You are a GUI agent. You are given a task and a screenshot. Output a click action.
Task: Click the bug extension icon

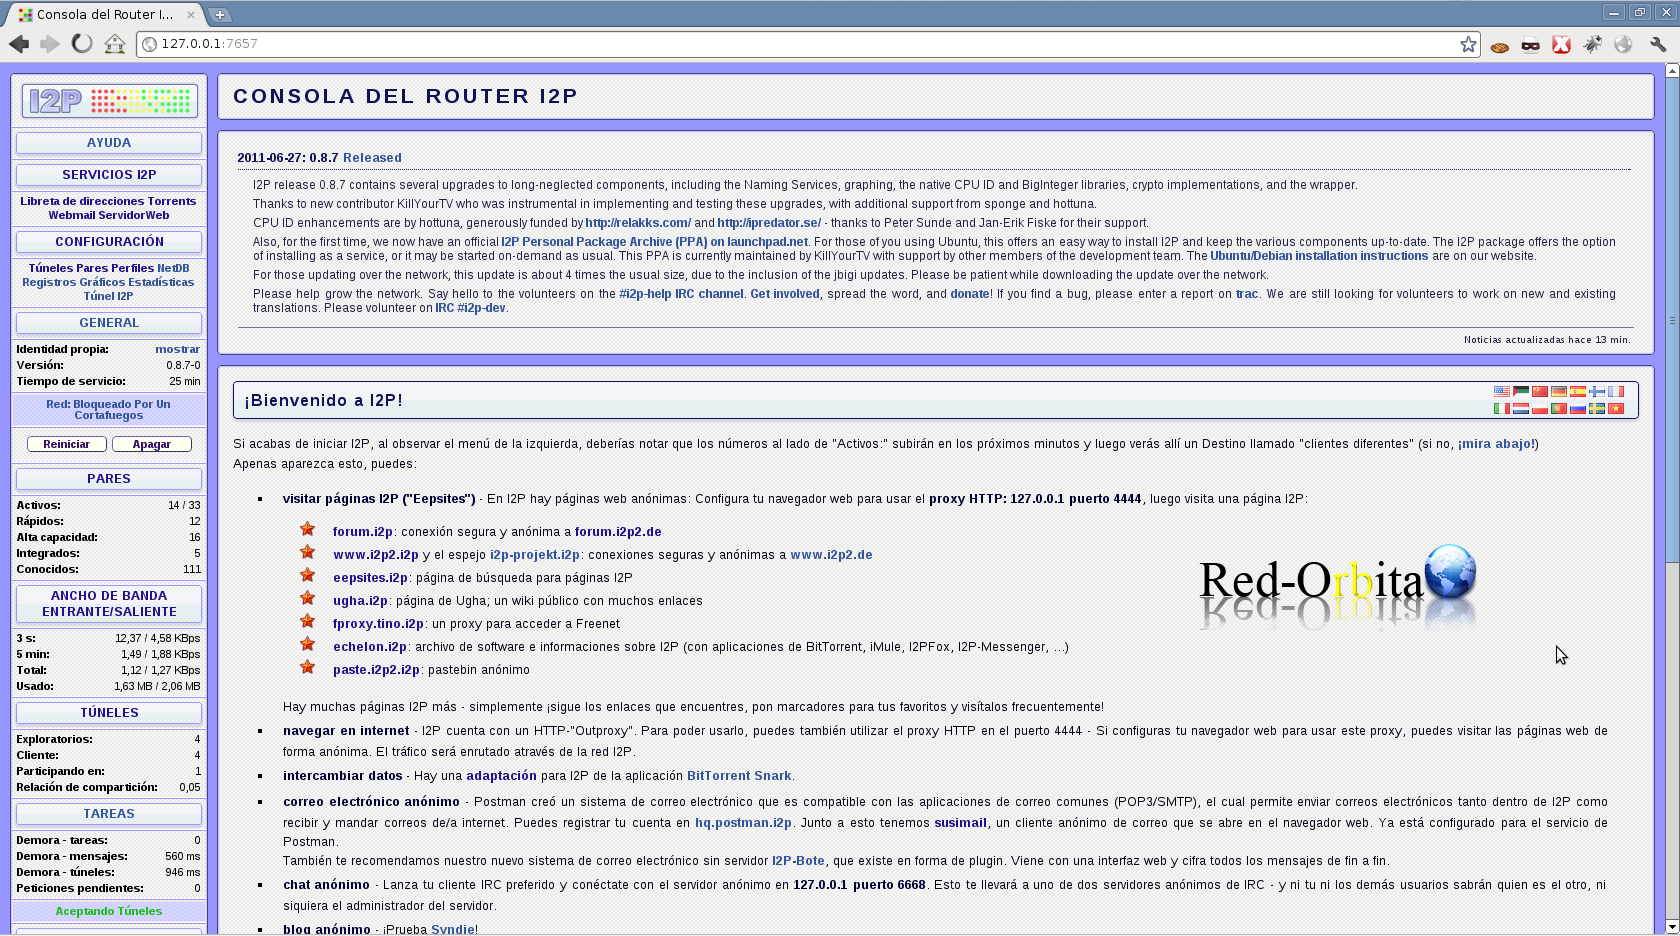pyautogui.click(x=1593, y=44)
